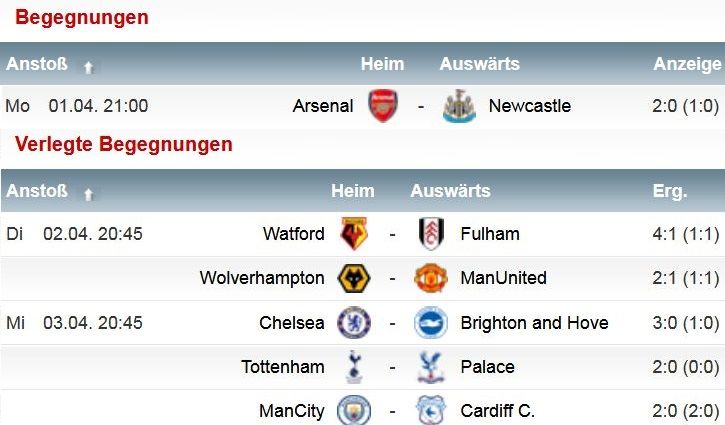This screenshot has height=425, width=725.
Task: Open the Tottenham cockerel logo
Action: click(x=354, y=367)
